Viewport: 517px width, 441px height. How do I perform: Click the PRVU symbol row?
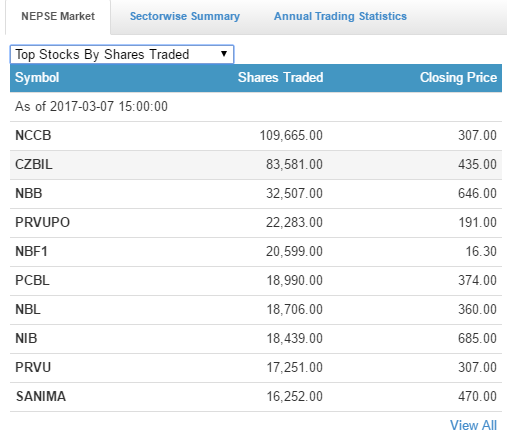[x=256, y=368]
